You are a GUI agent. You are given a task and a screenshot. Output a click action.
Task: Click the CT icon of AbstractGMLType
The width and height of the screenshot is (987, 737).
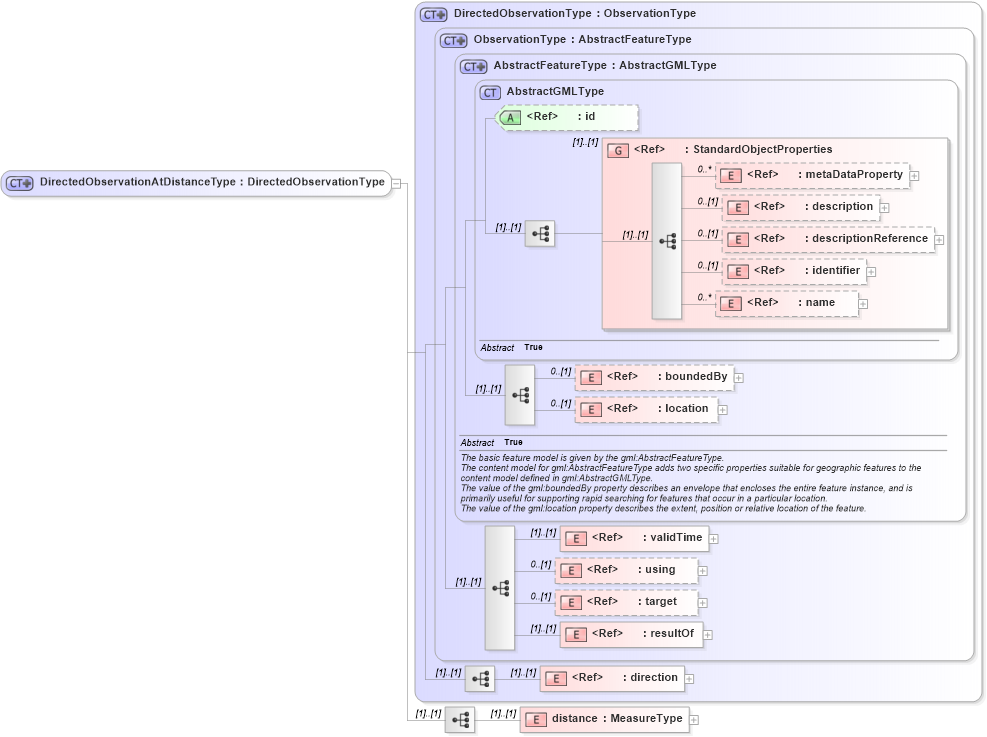click(490, 93)
